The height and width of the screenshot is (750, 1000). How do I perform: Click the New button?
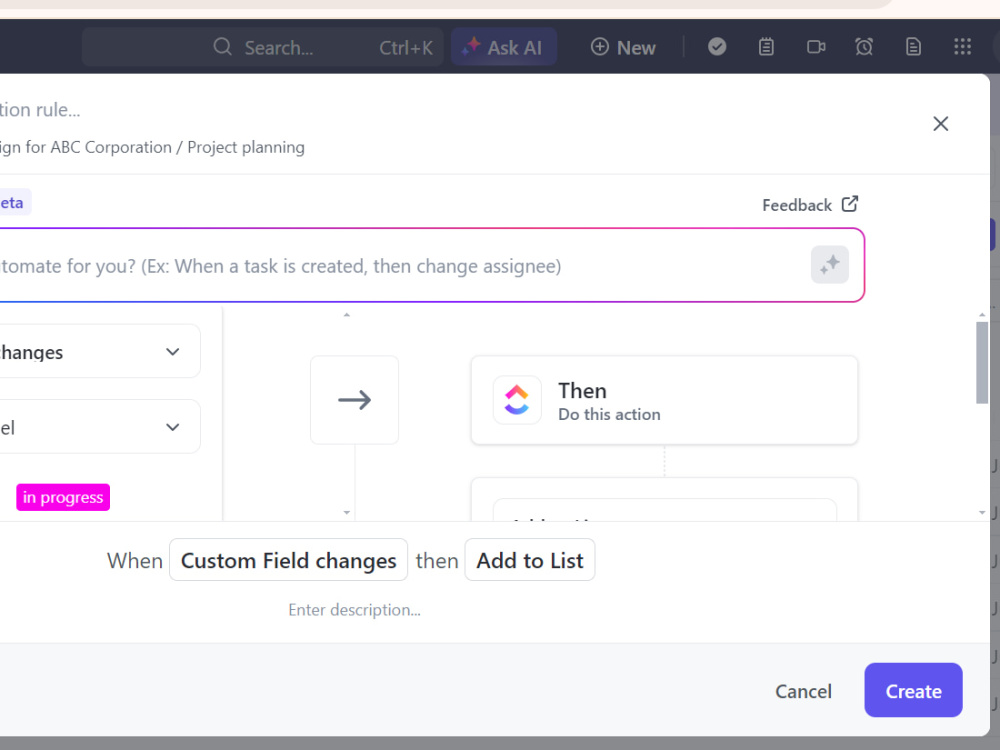pyautogui.click(x=623, y=47)
